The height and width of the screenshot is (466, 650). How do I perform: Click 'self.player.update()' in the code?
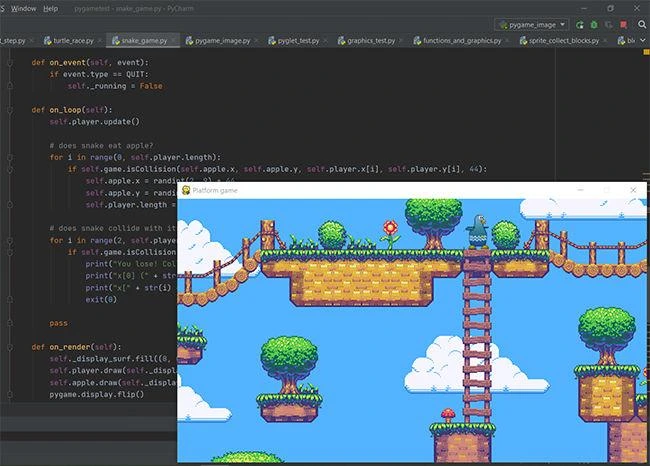(x=95, y=122)
